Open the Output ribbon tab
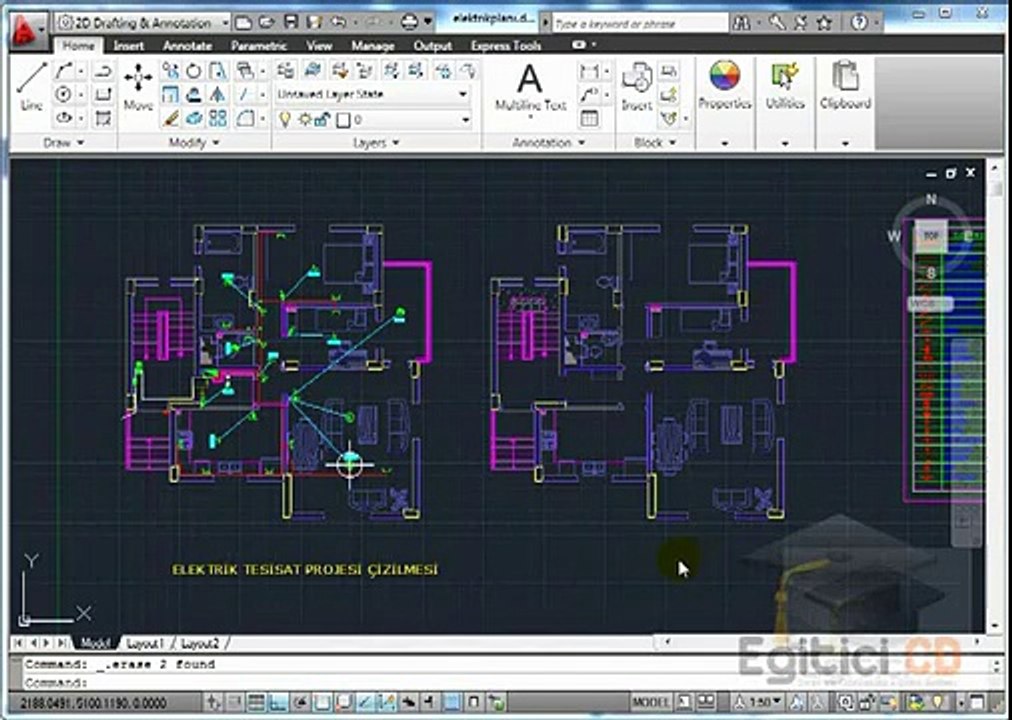The width and height of the screenshot is (1012, 720). pos(432,46)
